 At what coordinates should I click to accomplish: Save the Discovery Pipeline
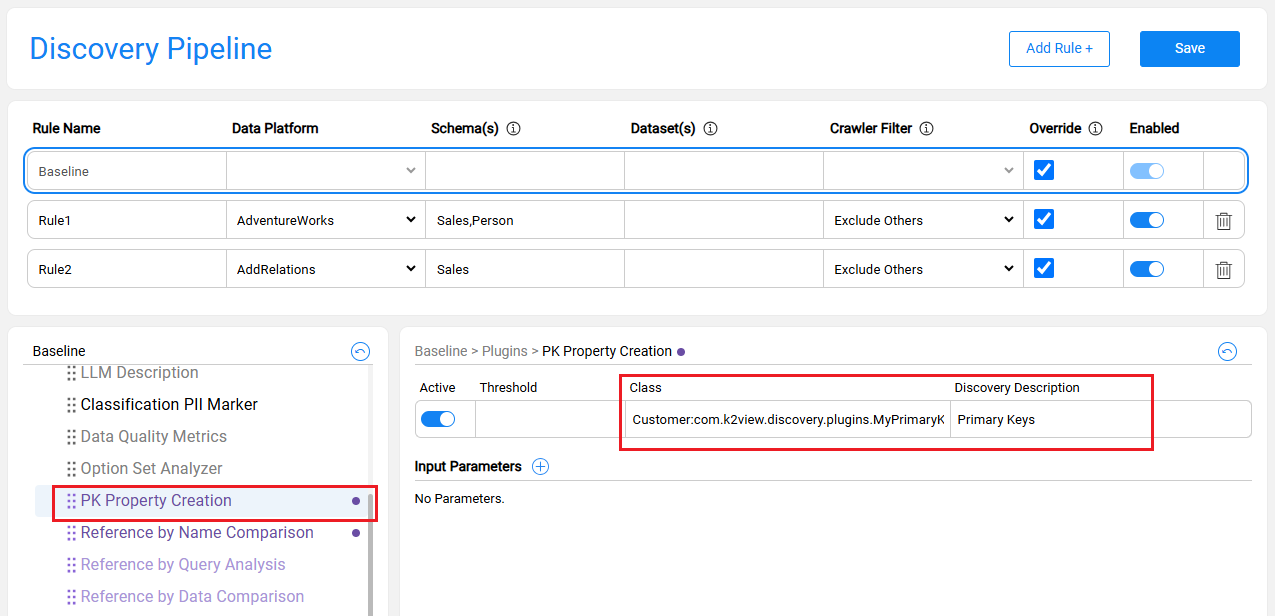pyautogui.click(x=1189, y=48)
